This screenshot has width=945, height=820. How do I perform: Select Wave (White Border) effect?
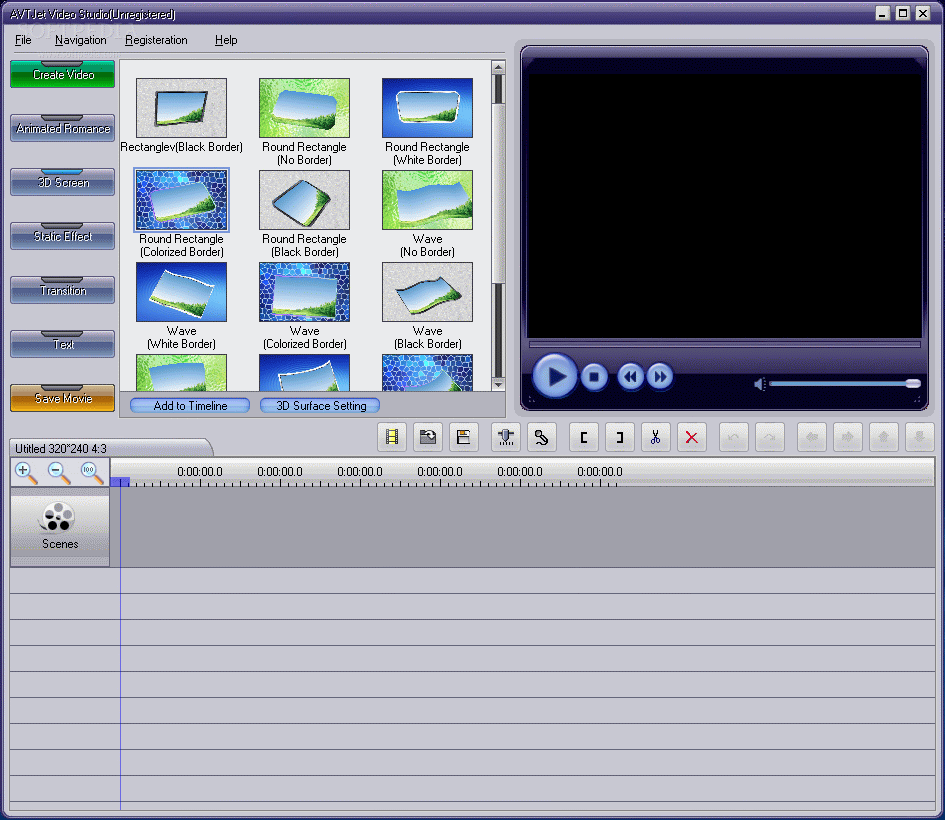181,292
